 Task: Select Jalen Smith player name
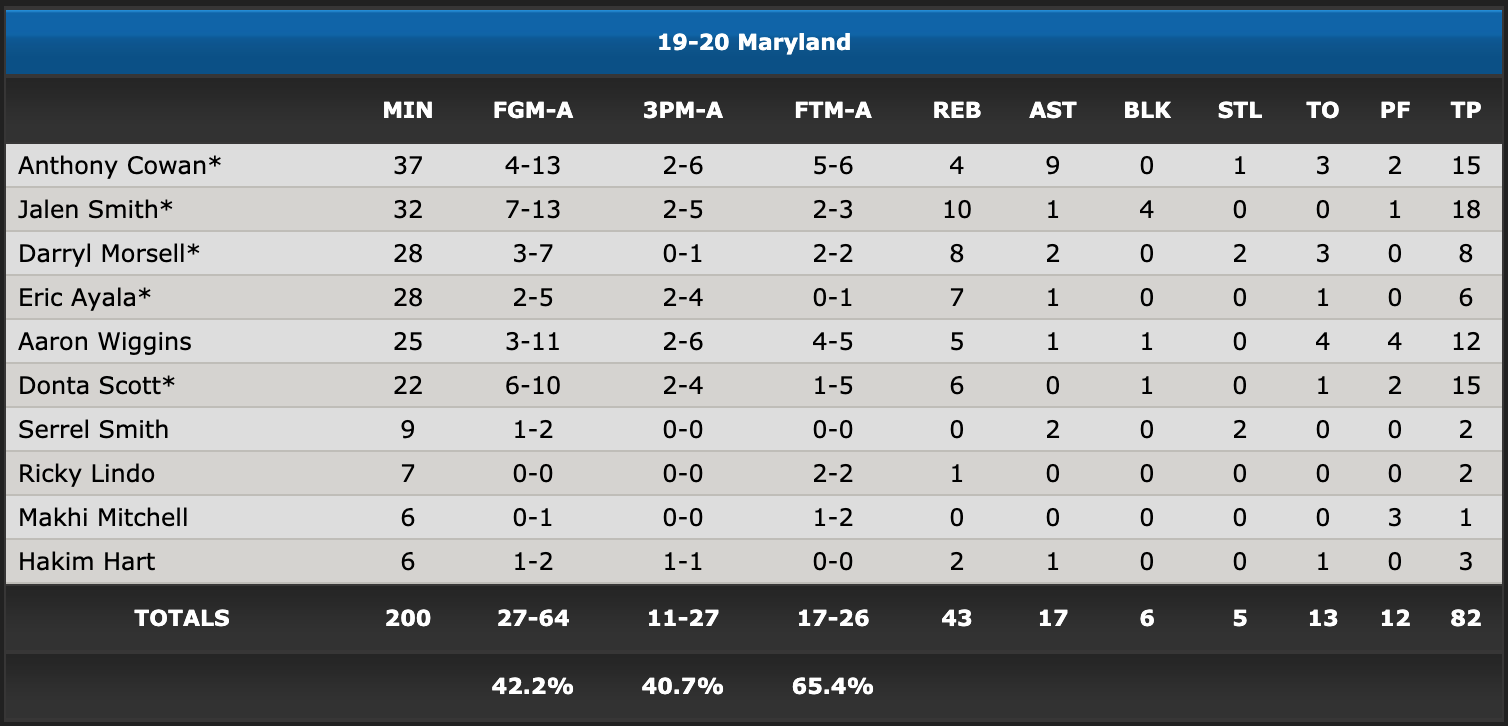click(95, 209)
